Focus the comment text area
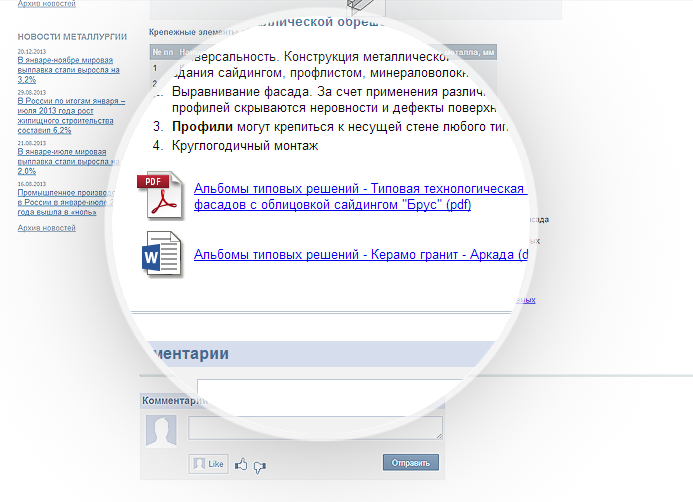The height and width of the screenshot is (502, 693). coord(316,428)
